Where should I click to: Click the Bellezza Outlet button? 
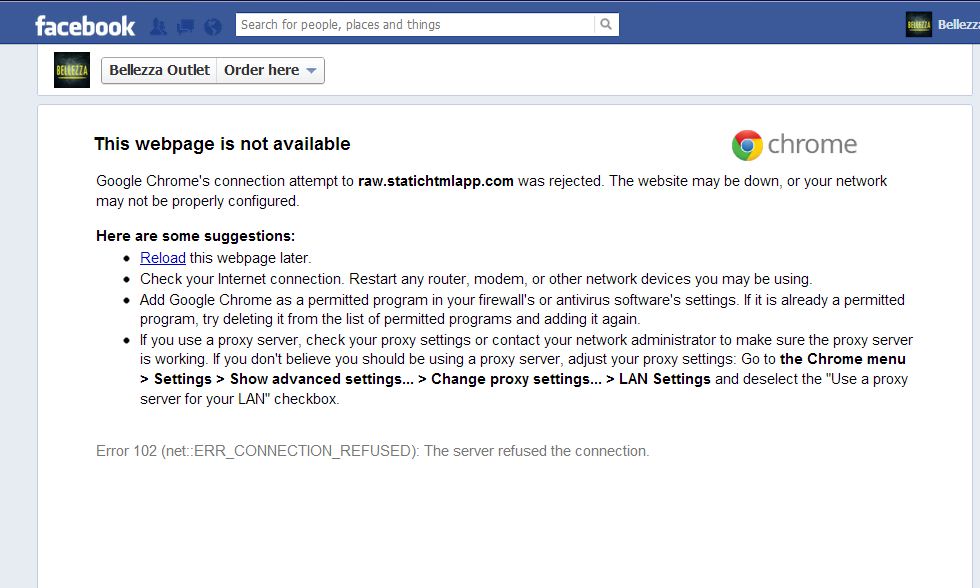(x=159, y=70)
